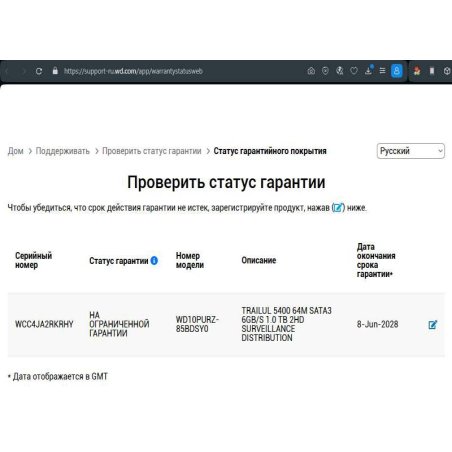Go forward with the browser forward arrow
The image size is (452, 452).
tap(24, 71)
